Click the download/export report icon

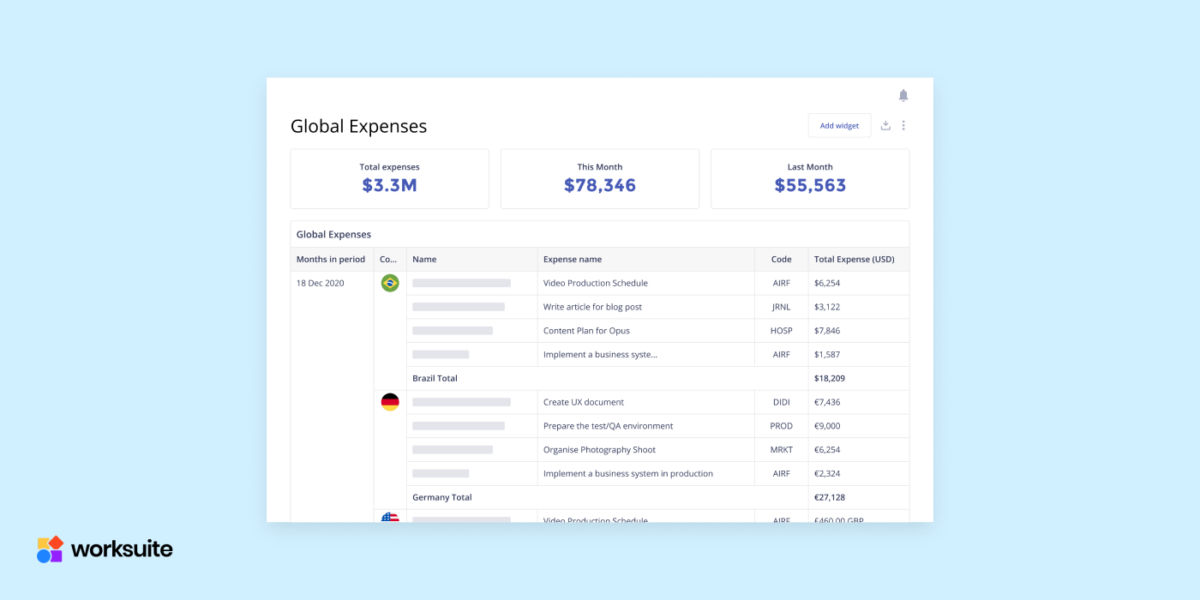[x=885, y=125]
